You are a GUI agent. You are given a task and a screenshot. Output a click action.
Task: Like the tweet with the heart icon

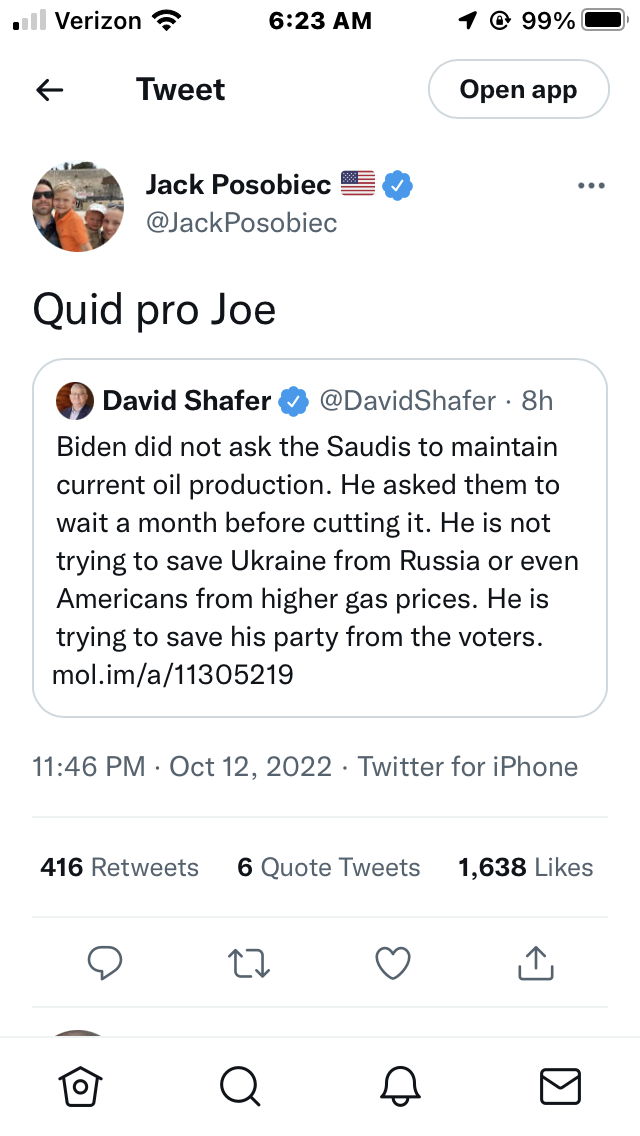point(393,963)
